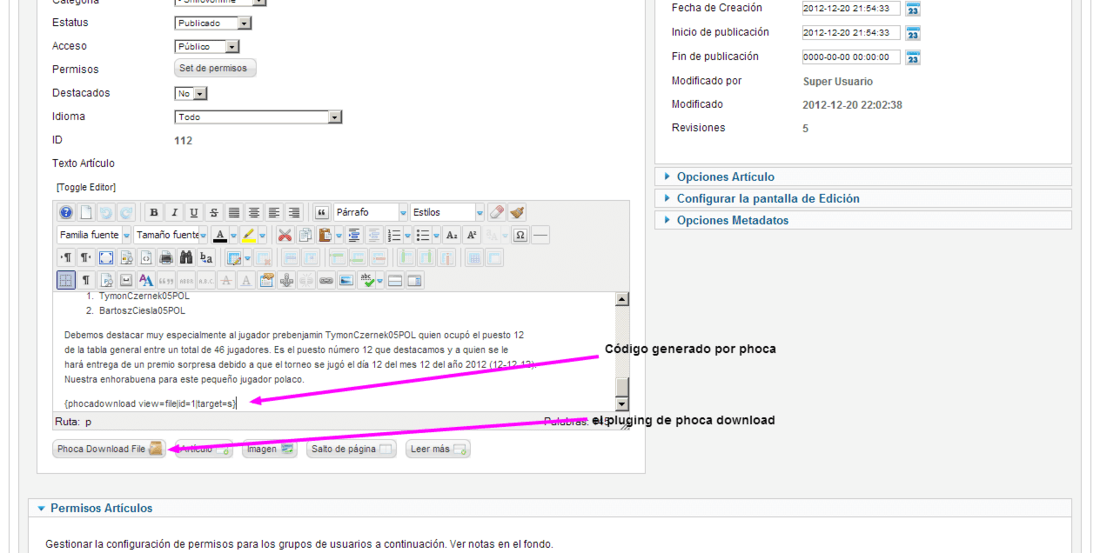Print the article with printer icon
This screenshot has width=1100, height=553.
click(166, 258)
